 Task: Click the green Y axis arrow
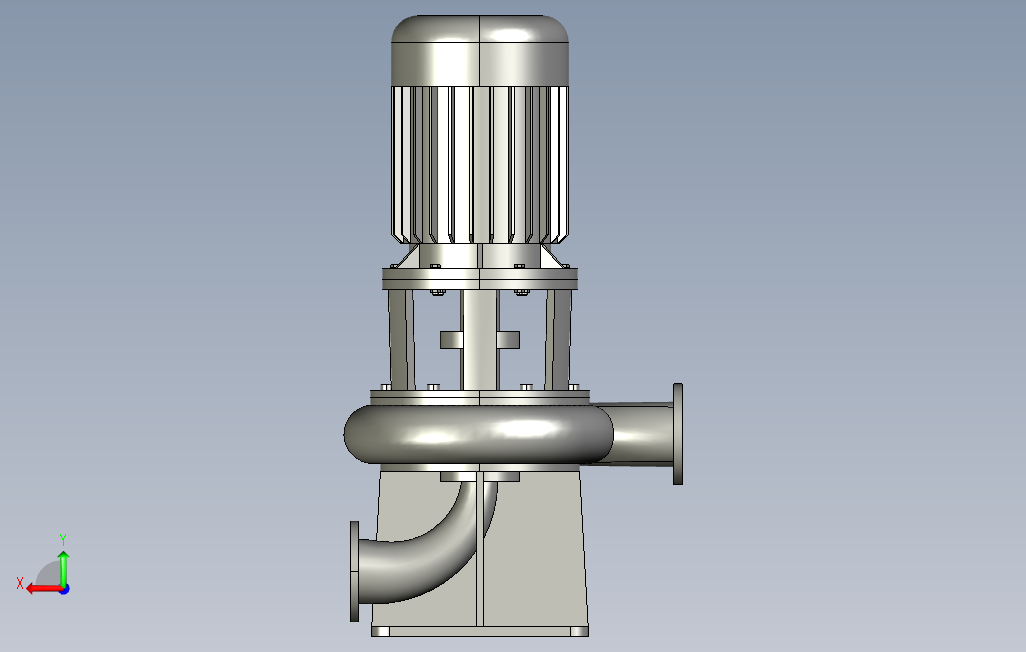(63, 567)
